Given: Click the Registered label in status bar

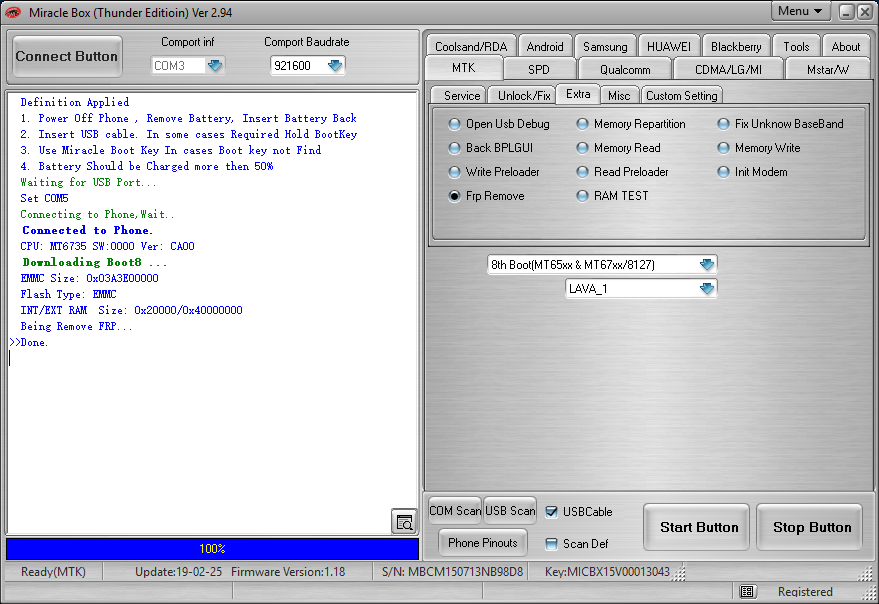Looking at the screenshot, I should [x=805, y=592].
